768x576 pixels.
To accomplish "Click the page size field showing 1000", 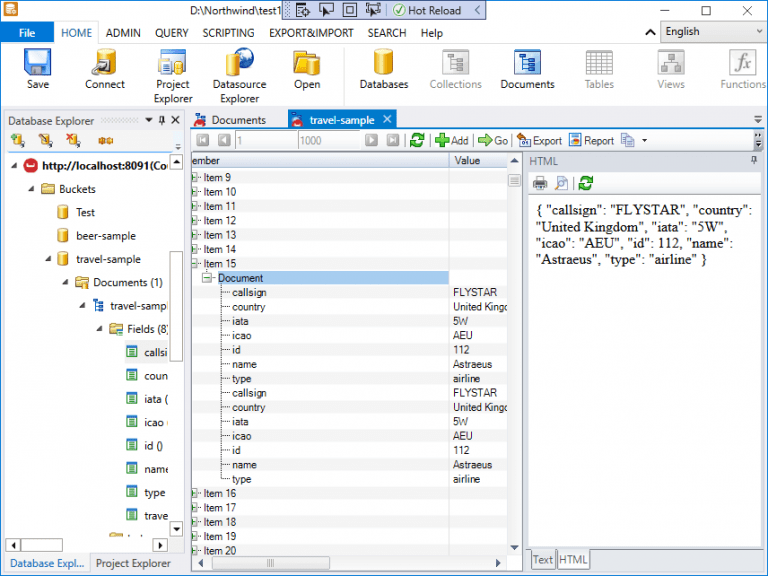I will click(x=328, y=141).
